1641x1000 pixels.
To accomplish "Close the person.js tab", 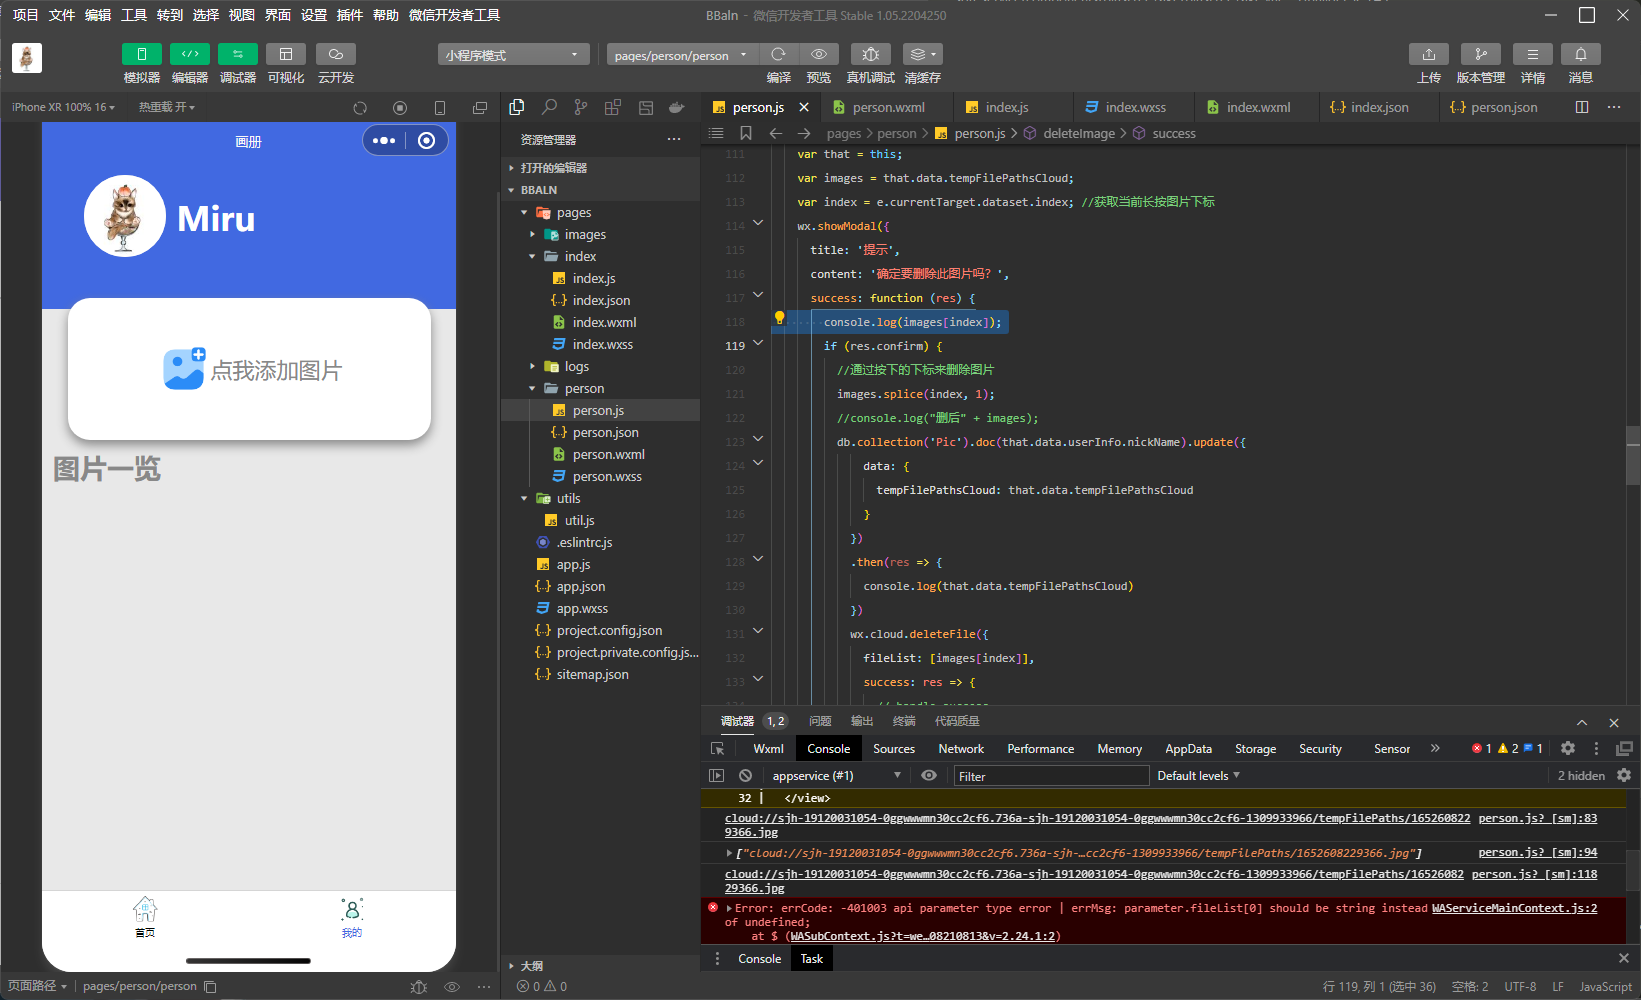I will [x=804, y=107].
